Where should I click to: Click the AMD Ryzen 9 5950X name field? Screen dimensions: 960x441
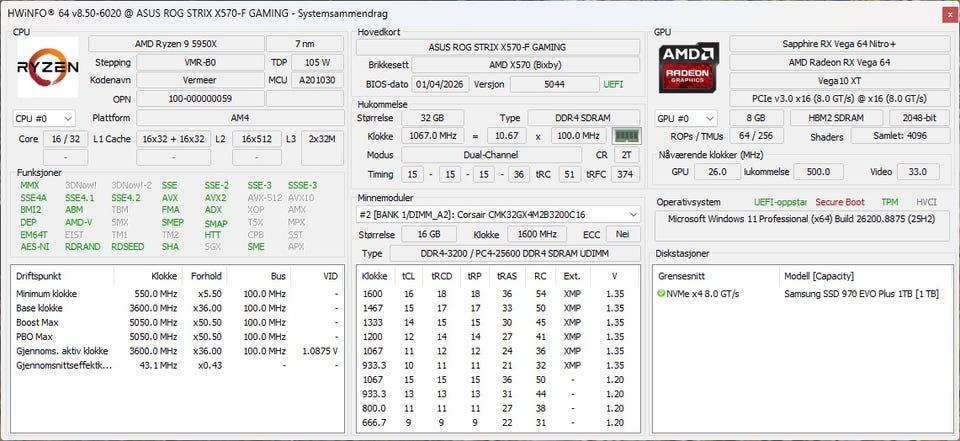[176, 44]
